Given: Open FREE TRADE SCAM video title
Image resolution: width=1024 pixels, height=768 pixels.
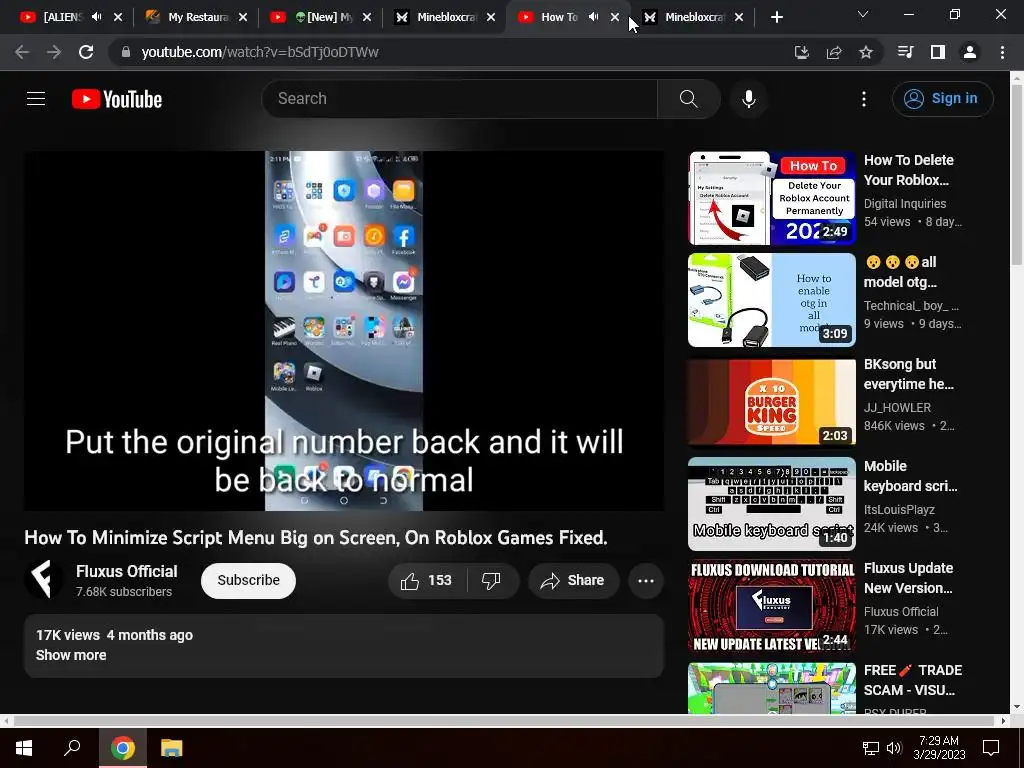Looking at the screenshot, I should pos(912,680).
